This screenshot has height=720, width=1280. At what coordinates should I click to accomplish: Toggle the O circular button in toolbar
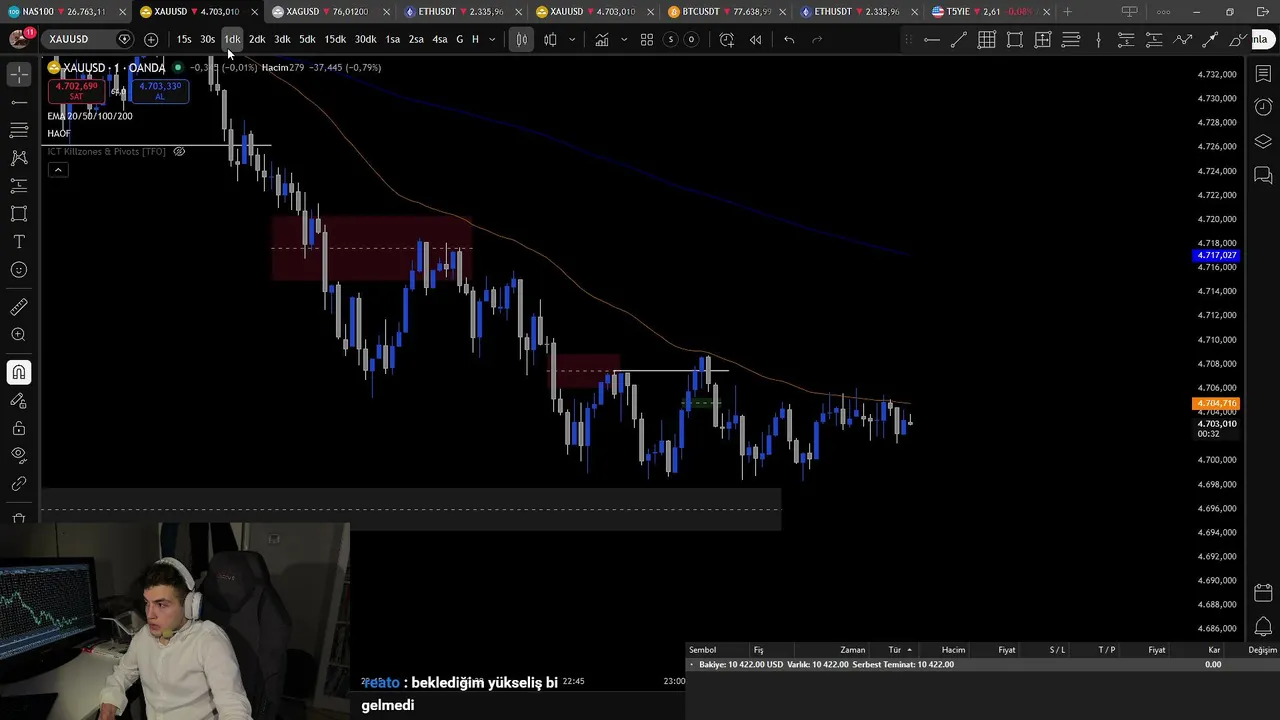click(x=690, y=39)
